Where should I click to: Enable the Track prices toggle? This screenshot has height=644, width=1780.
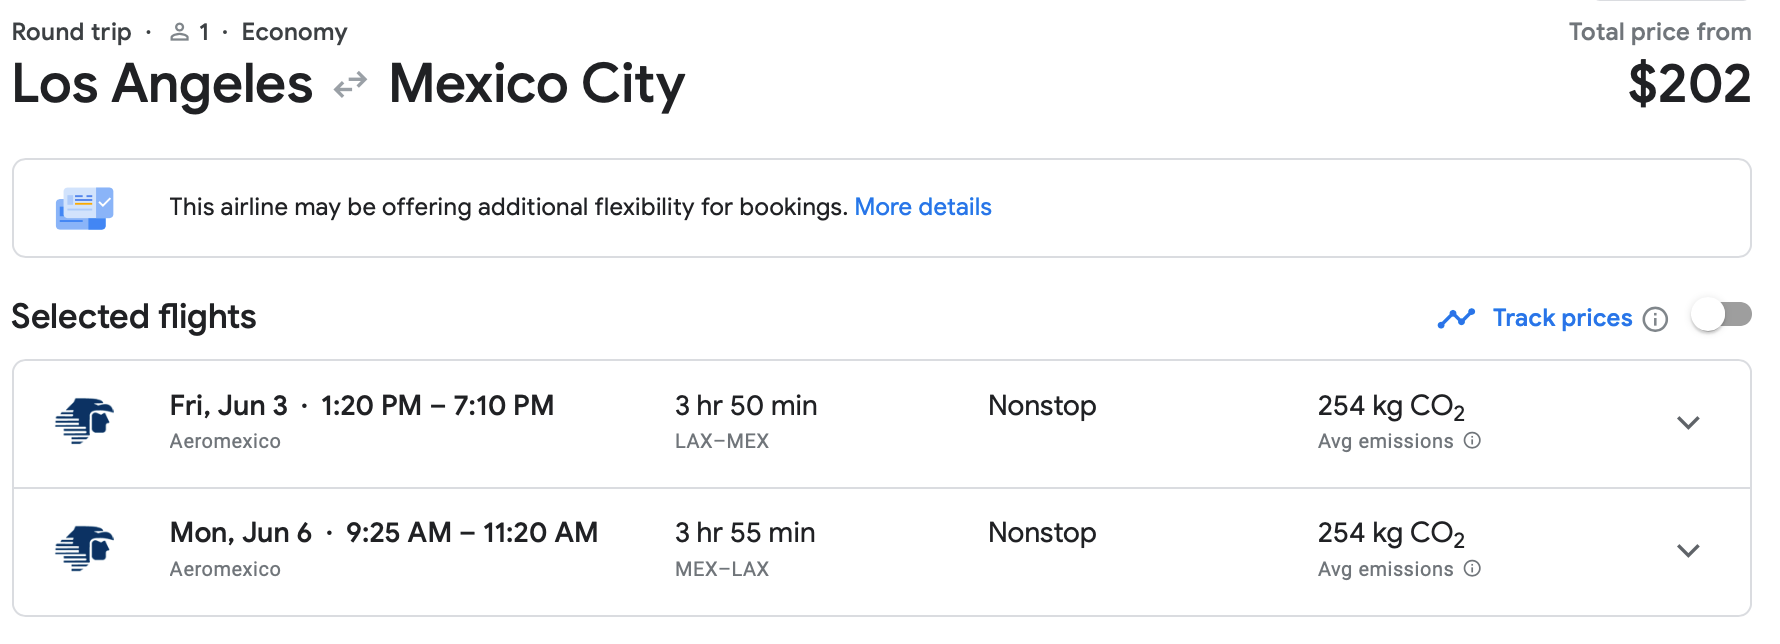[1721, 315]
